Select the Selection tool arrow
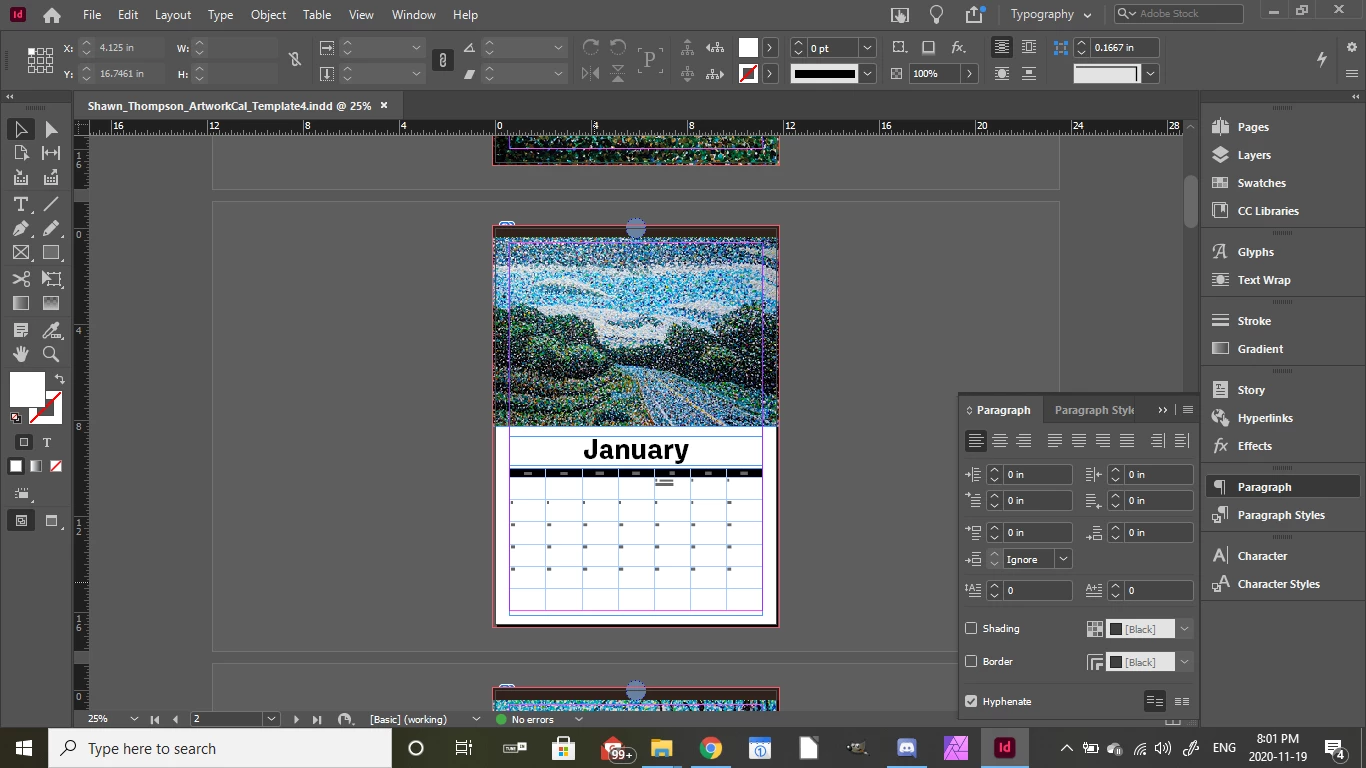The width and height of the screenshot is (1366, 768). coord(20,129)
